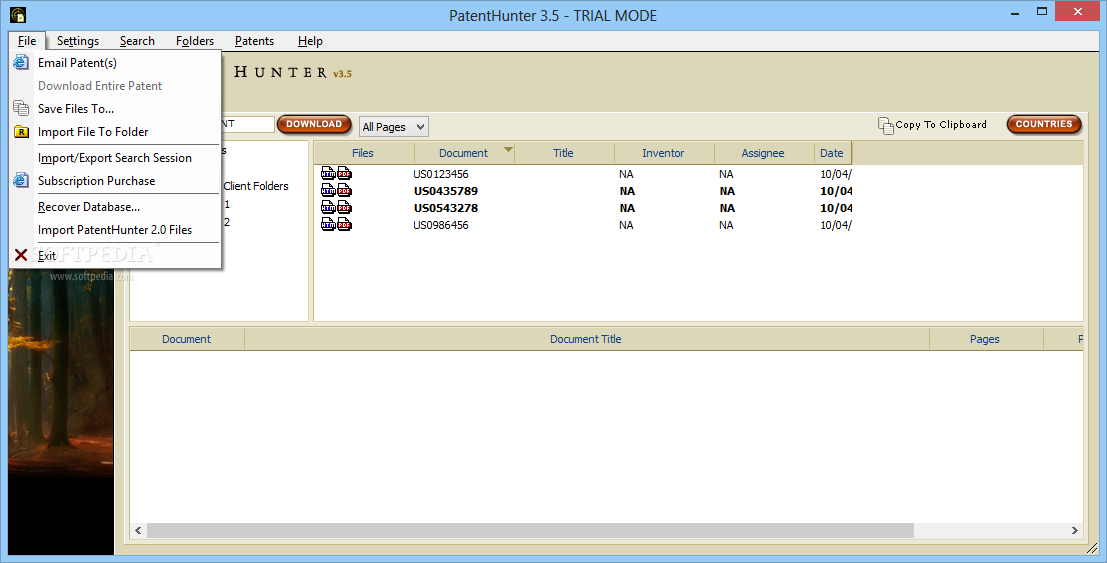Image resolution: width=1107 pixels, height=563 pixels.
Task: Select document US0543278 row text
Action: (445, 208)
